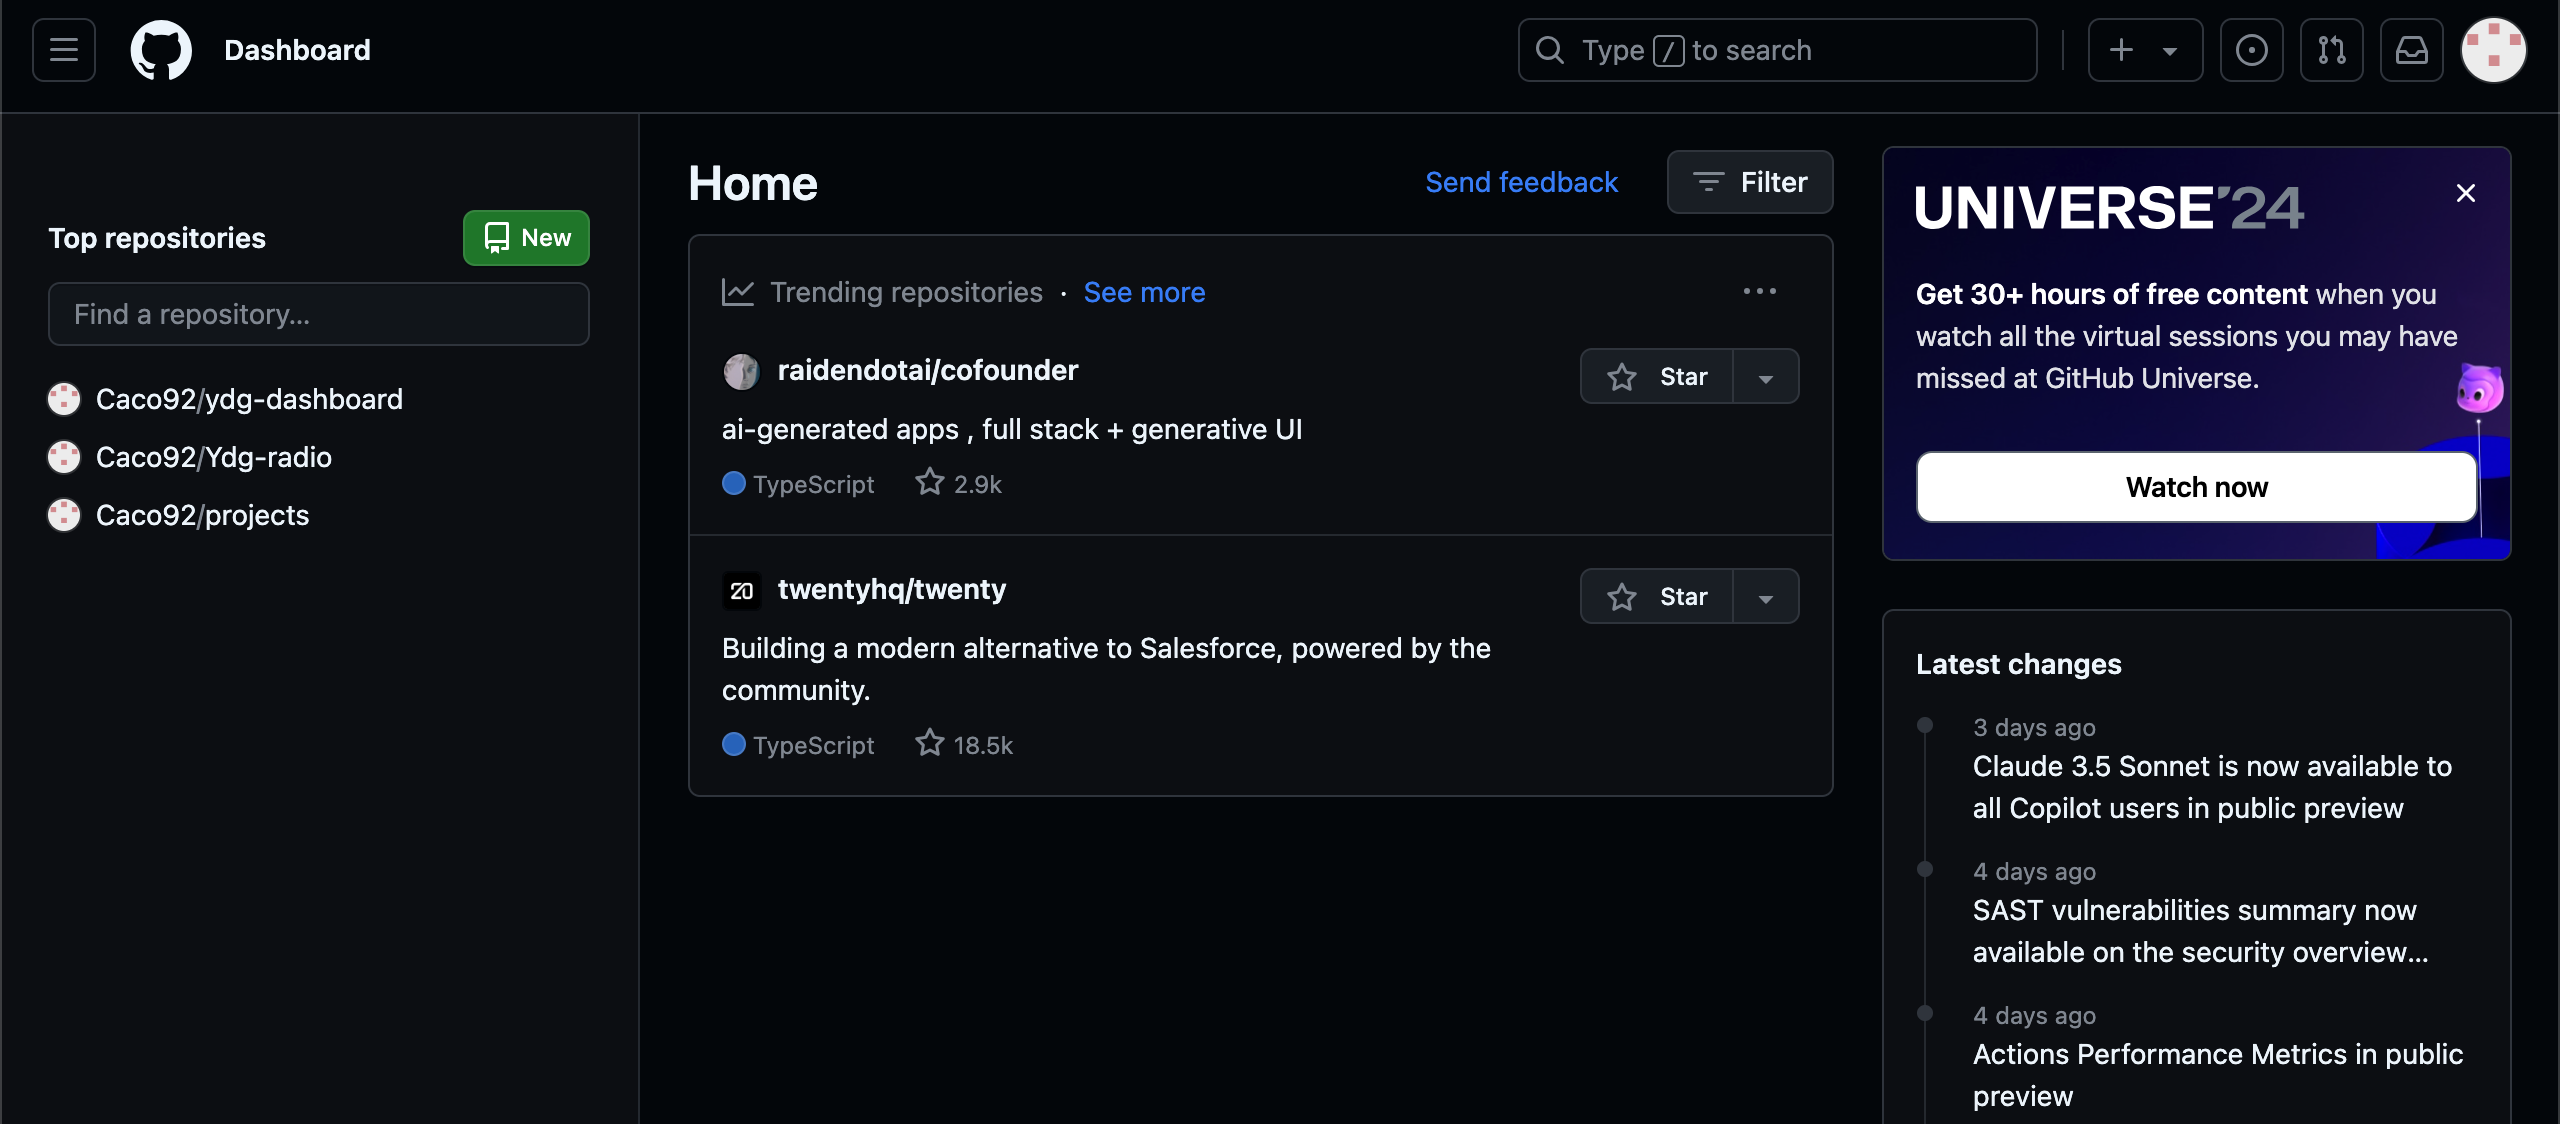
Task: Open the hamburger navigation menu
Action: click(x=64, y=50)
